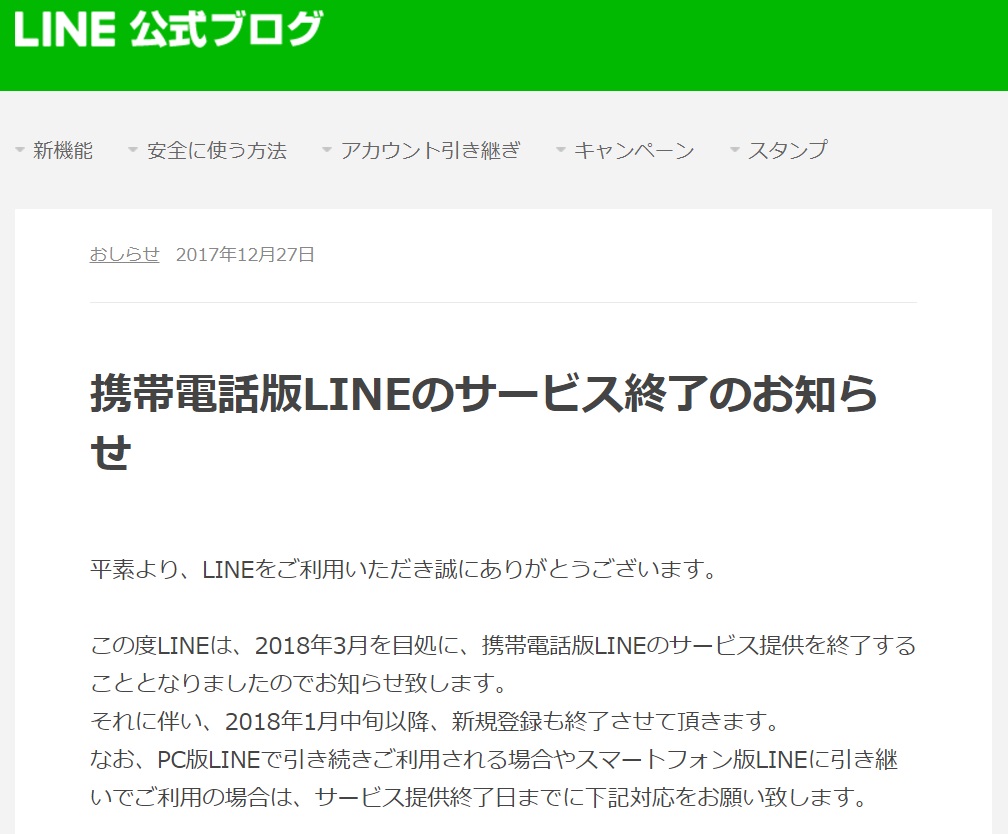Open the キャンペーン menu item
Viewport: 1008px width, 834px height.
(634, 151)
